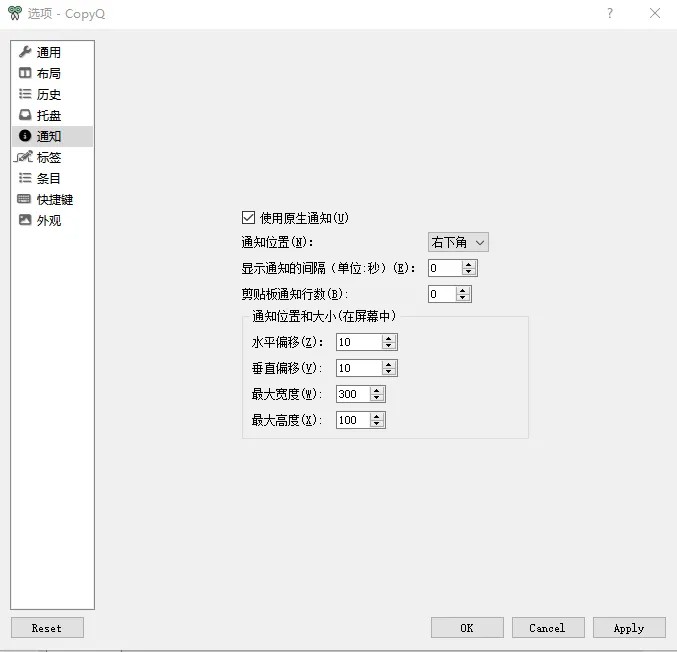Click the layout columns icon for 布局

pos(25,73)
